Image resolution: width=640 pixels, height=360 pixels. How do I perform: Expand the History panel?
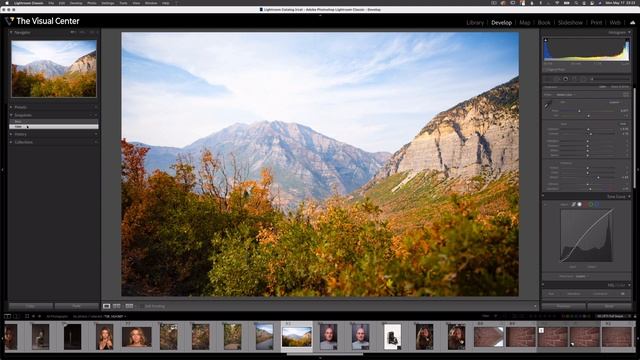point(11,134)
